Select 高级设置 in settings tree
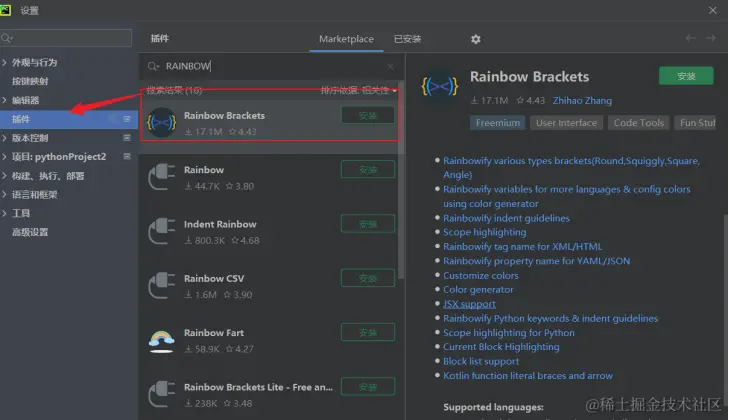This screenshot has height=420, width=729. pyautogui.click(x=30, y=232)
